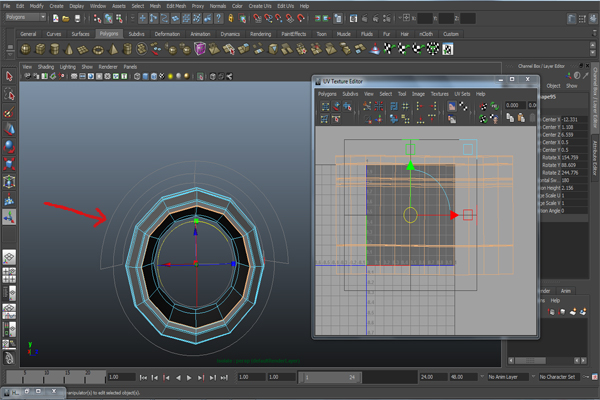Activate the Move tool in toolbox
Image resolution: width=600 pixels, height=400 pixels.
(9, 129)
